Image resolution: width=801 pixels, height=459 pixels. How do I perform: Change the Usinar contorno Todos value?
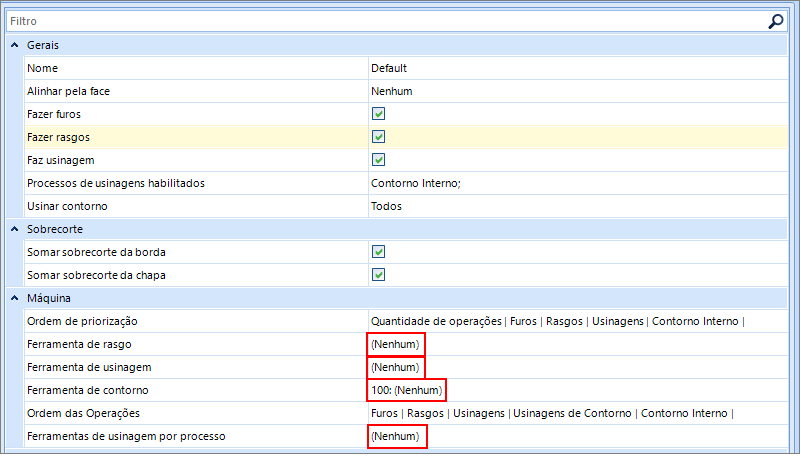pyautogui.click(x=386, y=206)
